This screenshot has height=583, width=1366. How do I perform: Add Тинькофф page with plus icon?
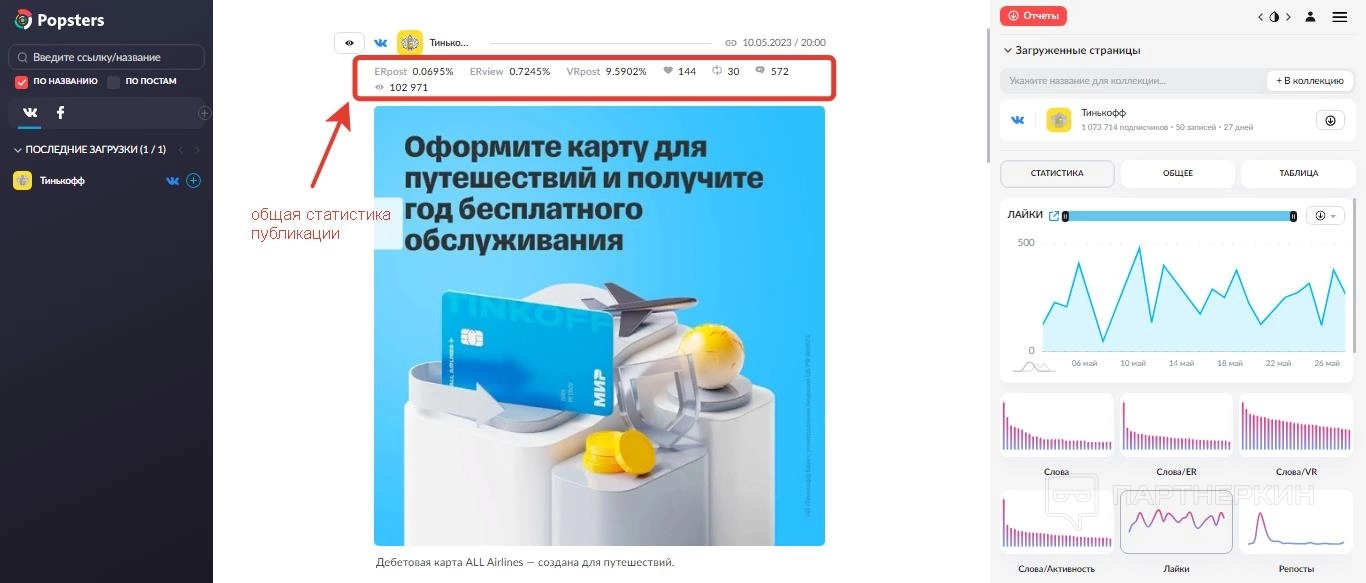tap(194, 181)
